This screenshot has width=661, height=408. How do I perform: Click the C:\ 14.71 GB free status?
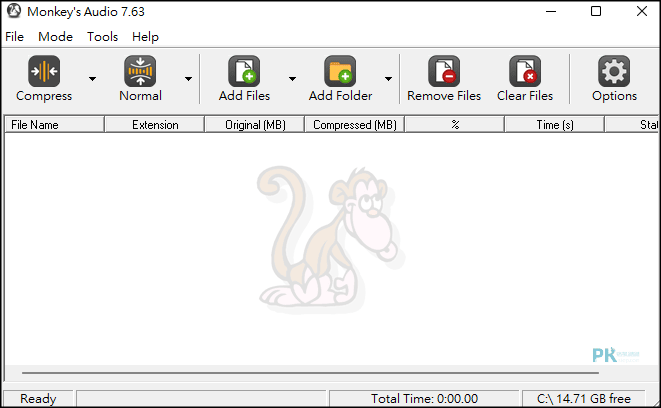point(583,398)
